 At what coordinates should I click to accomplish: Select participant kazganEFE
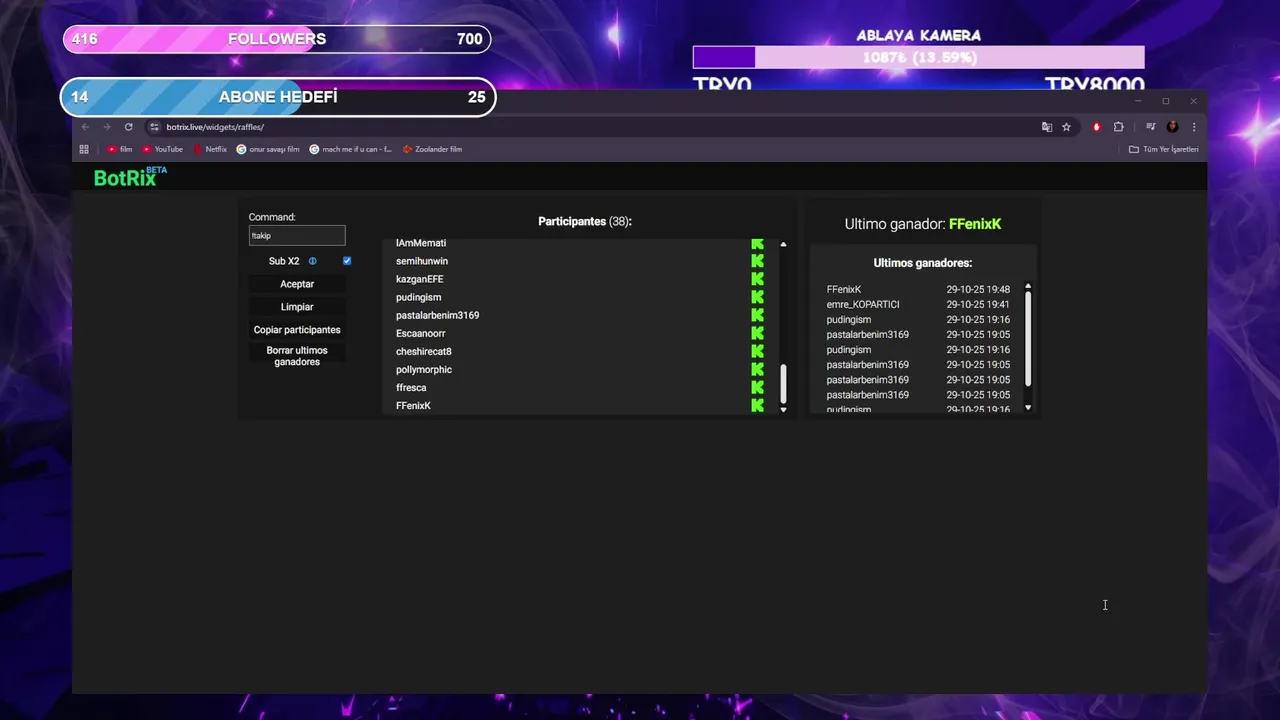(x=419, y=279)
